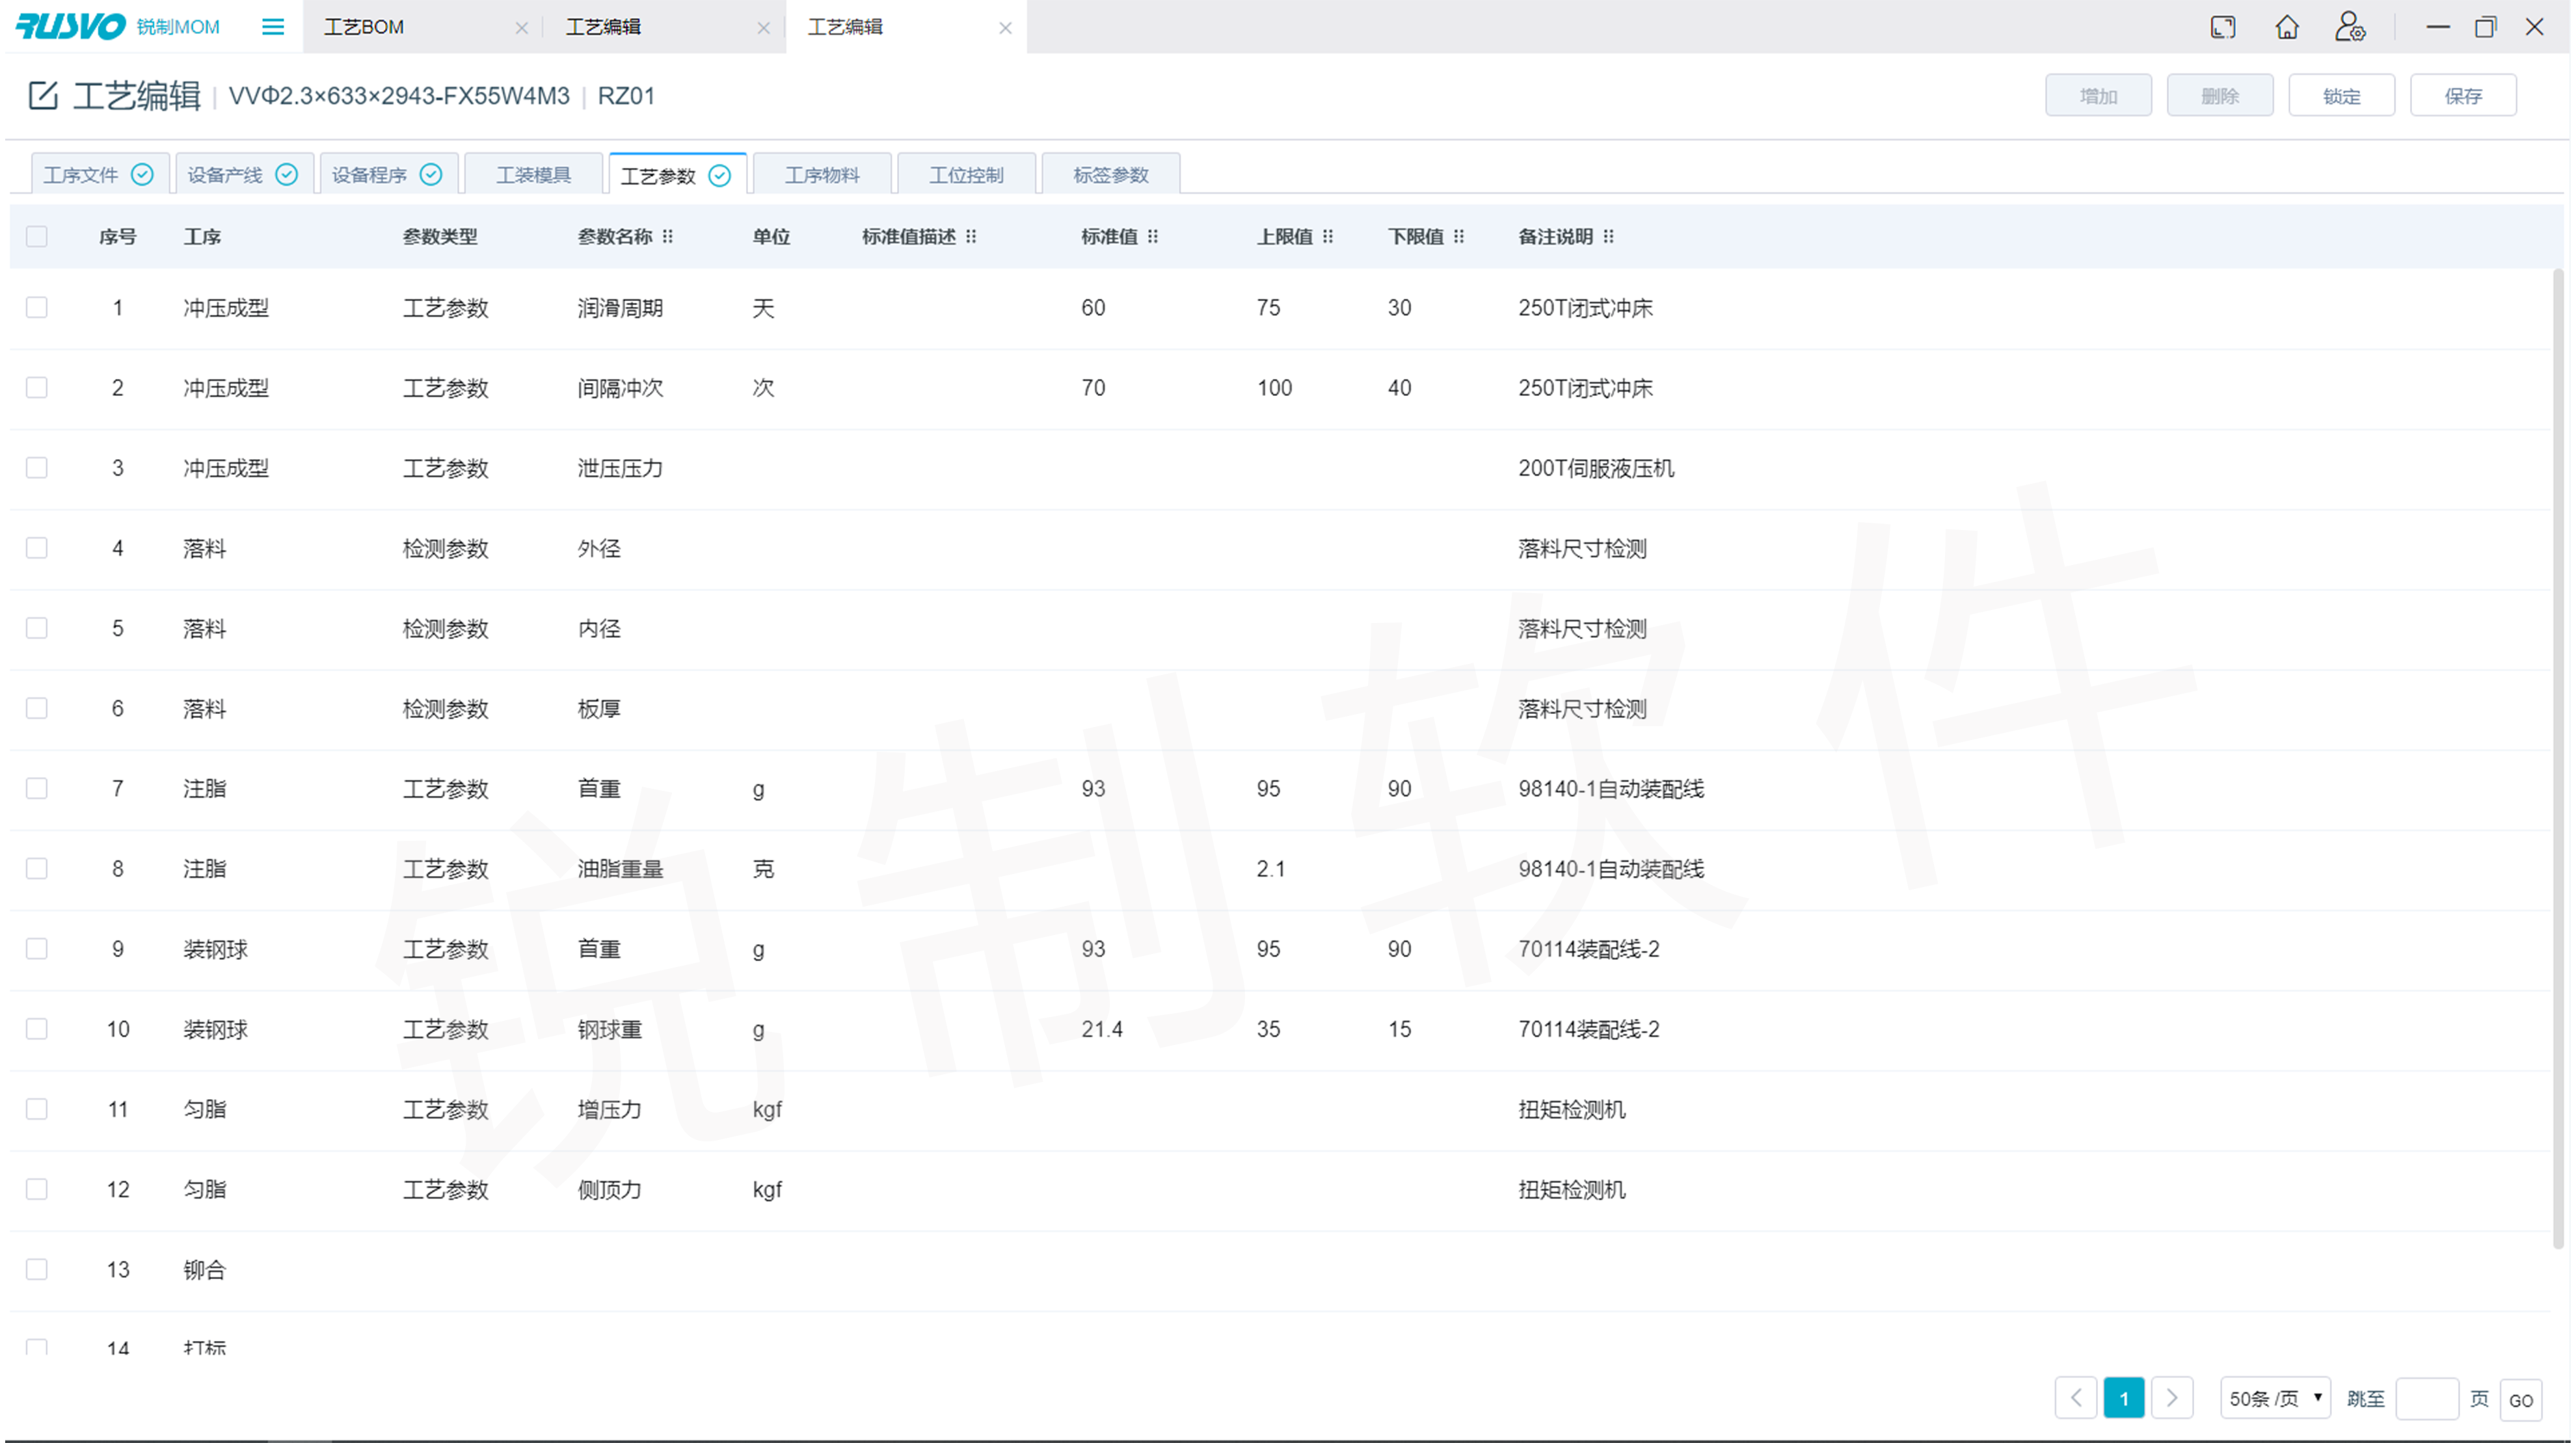The width and height of the screenshot is (2576, 1443).
Task: Open the user settings icon
Action: click(2349, 27)
